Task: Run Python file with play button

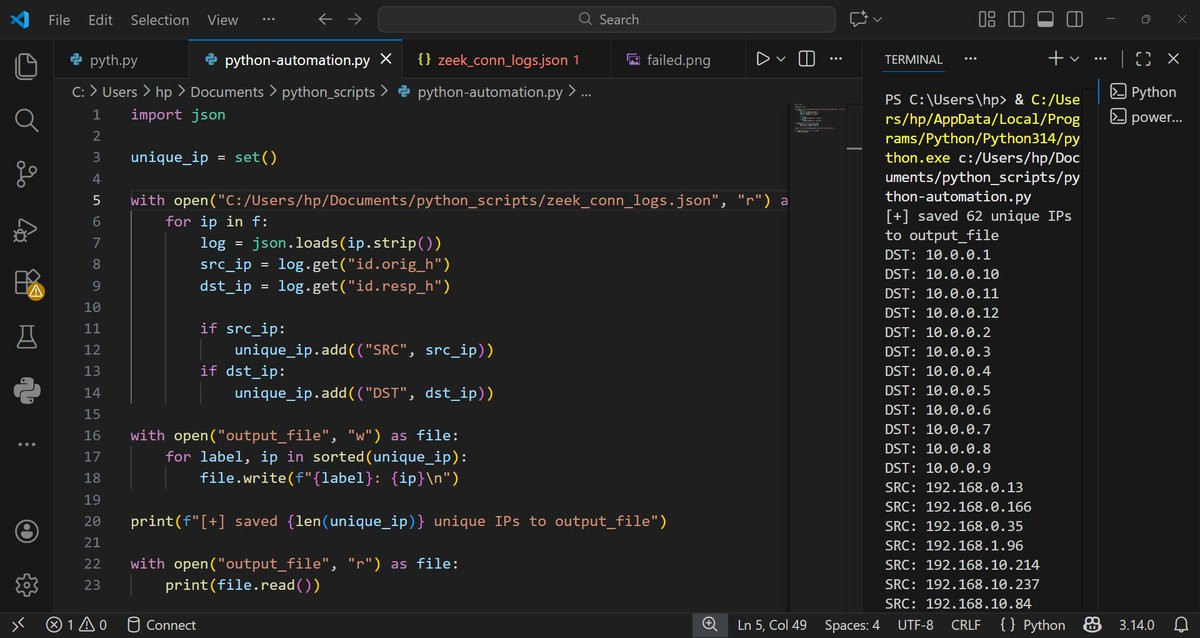Action: pyautogui.click(x=763, y=59)
